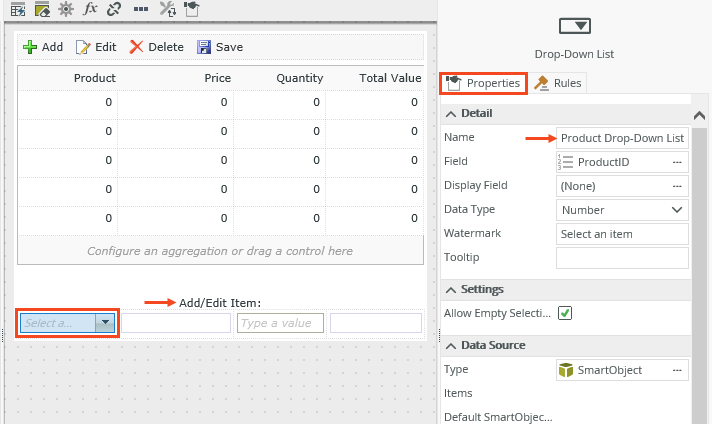
Task: Click the ellipsis button beside SmartObject type
Action: tap(677, 370)
